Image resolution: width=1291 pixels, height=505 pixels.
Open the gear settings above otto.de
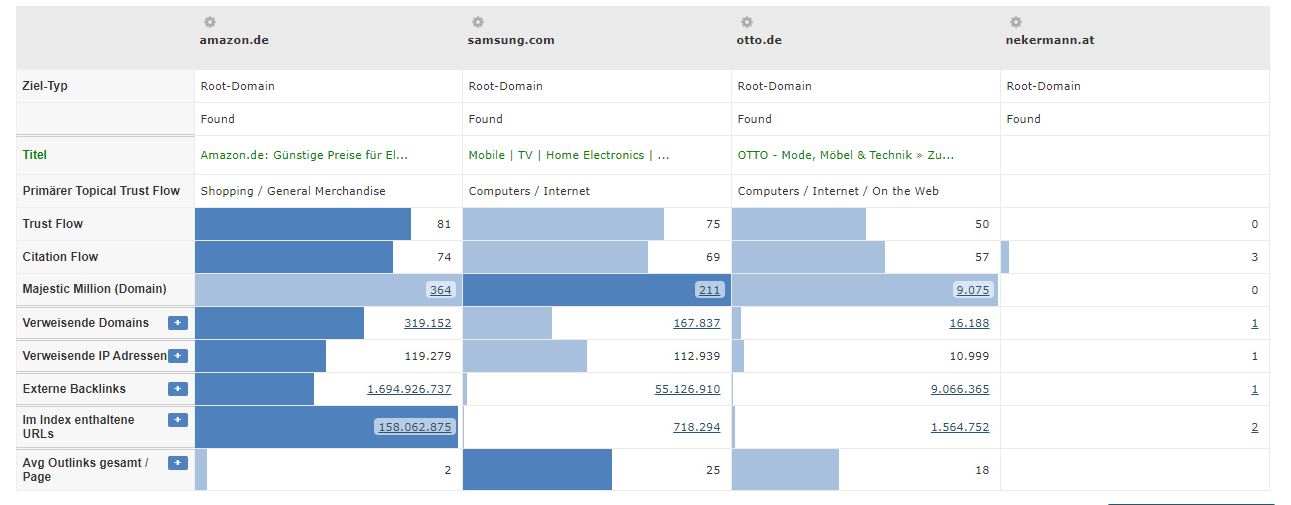tap(747, 22)
